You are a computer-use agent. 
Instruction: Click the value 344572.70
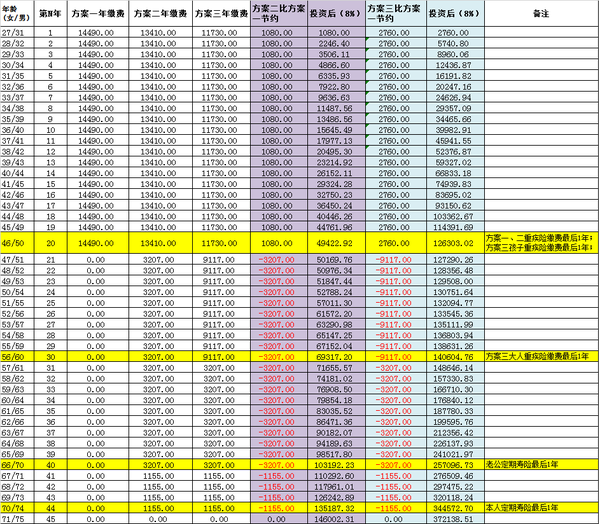pos(455,508)
